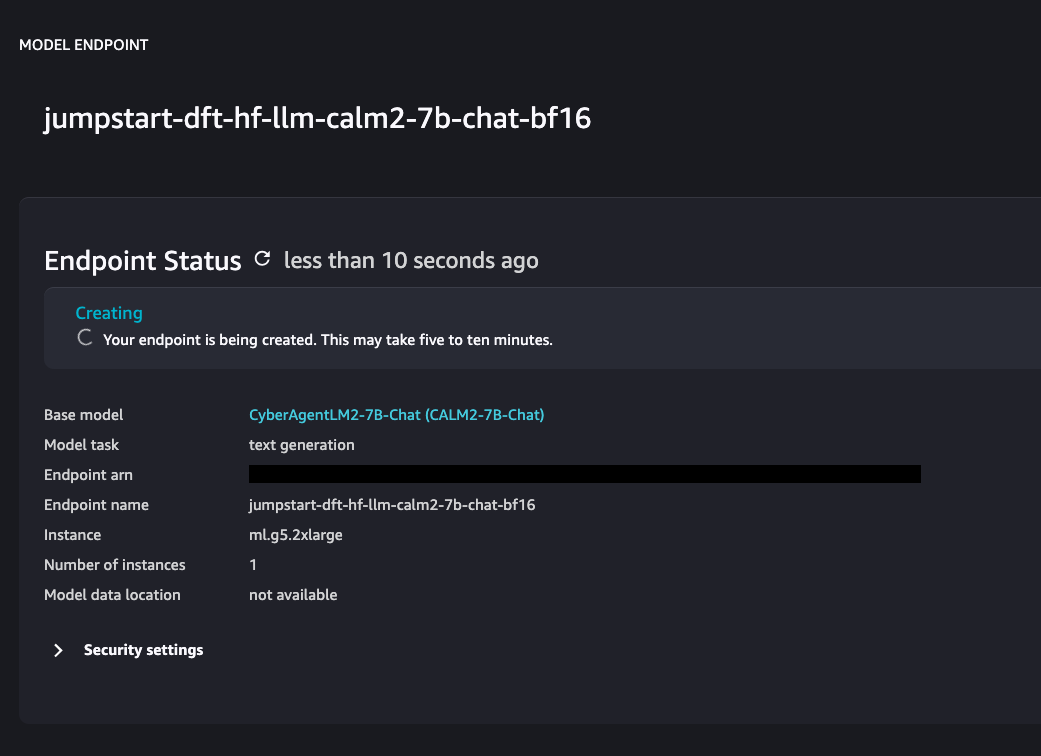The image size is (1041, 756).
Task: Click the Endpoint arn field label
Action: pos(88,475)
